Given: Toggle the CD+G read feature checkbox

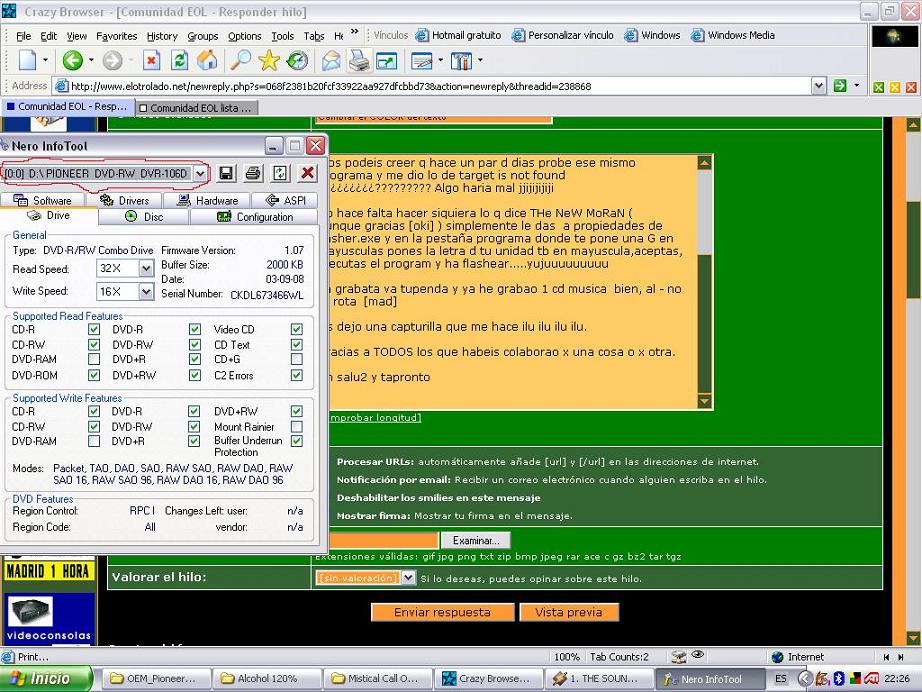Looking at the screenshot, I should pos(296,360).
